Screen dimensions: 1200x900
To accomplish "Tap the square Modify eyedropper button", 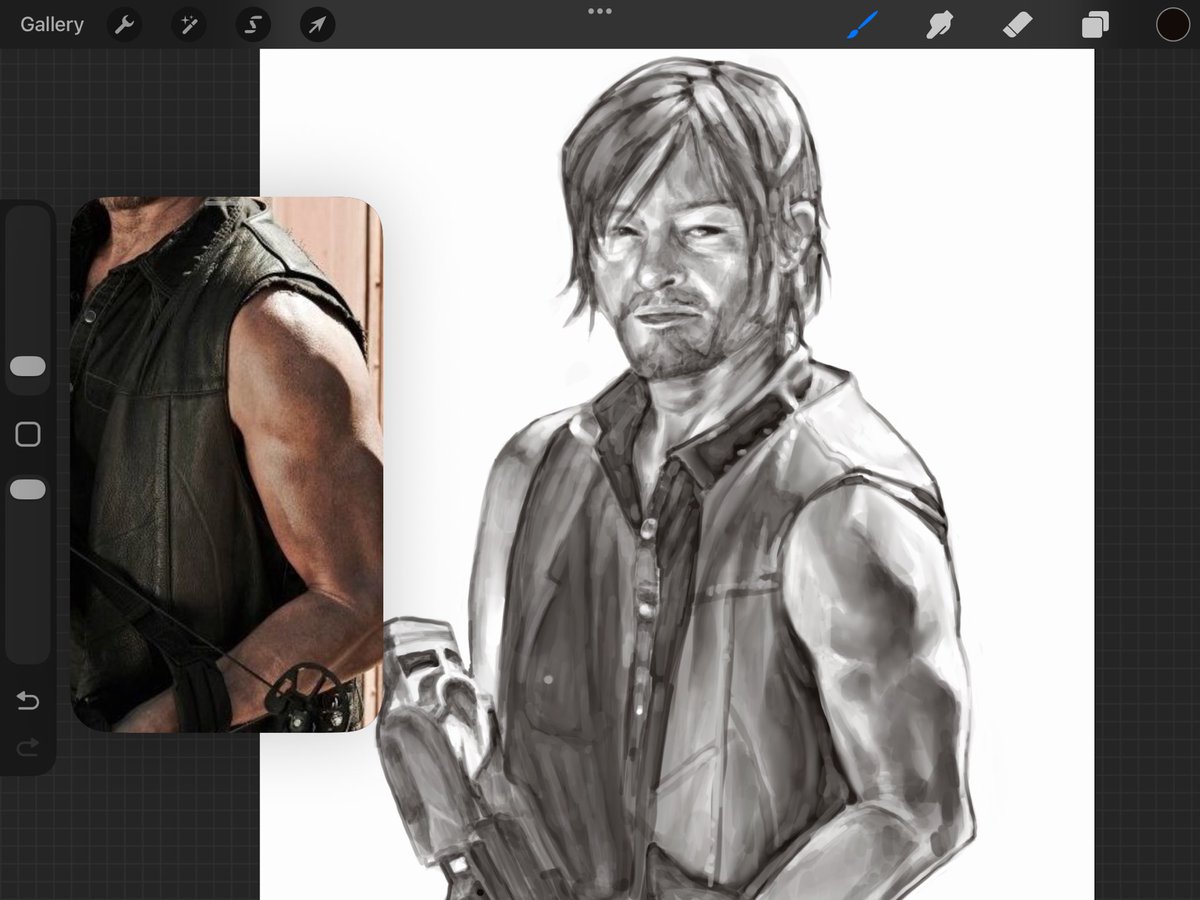I will (x=28, y=434).
